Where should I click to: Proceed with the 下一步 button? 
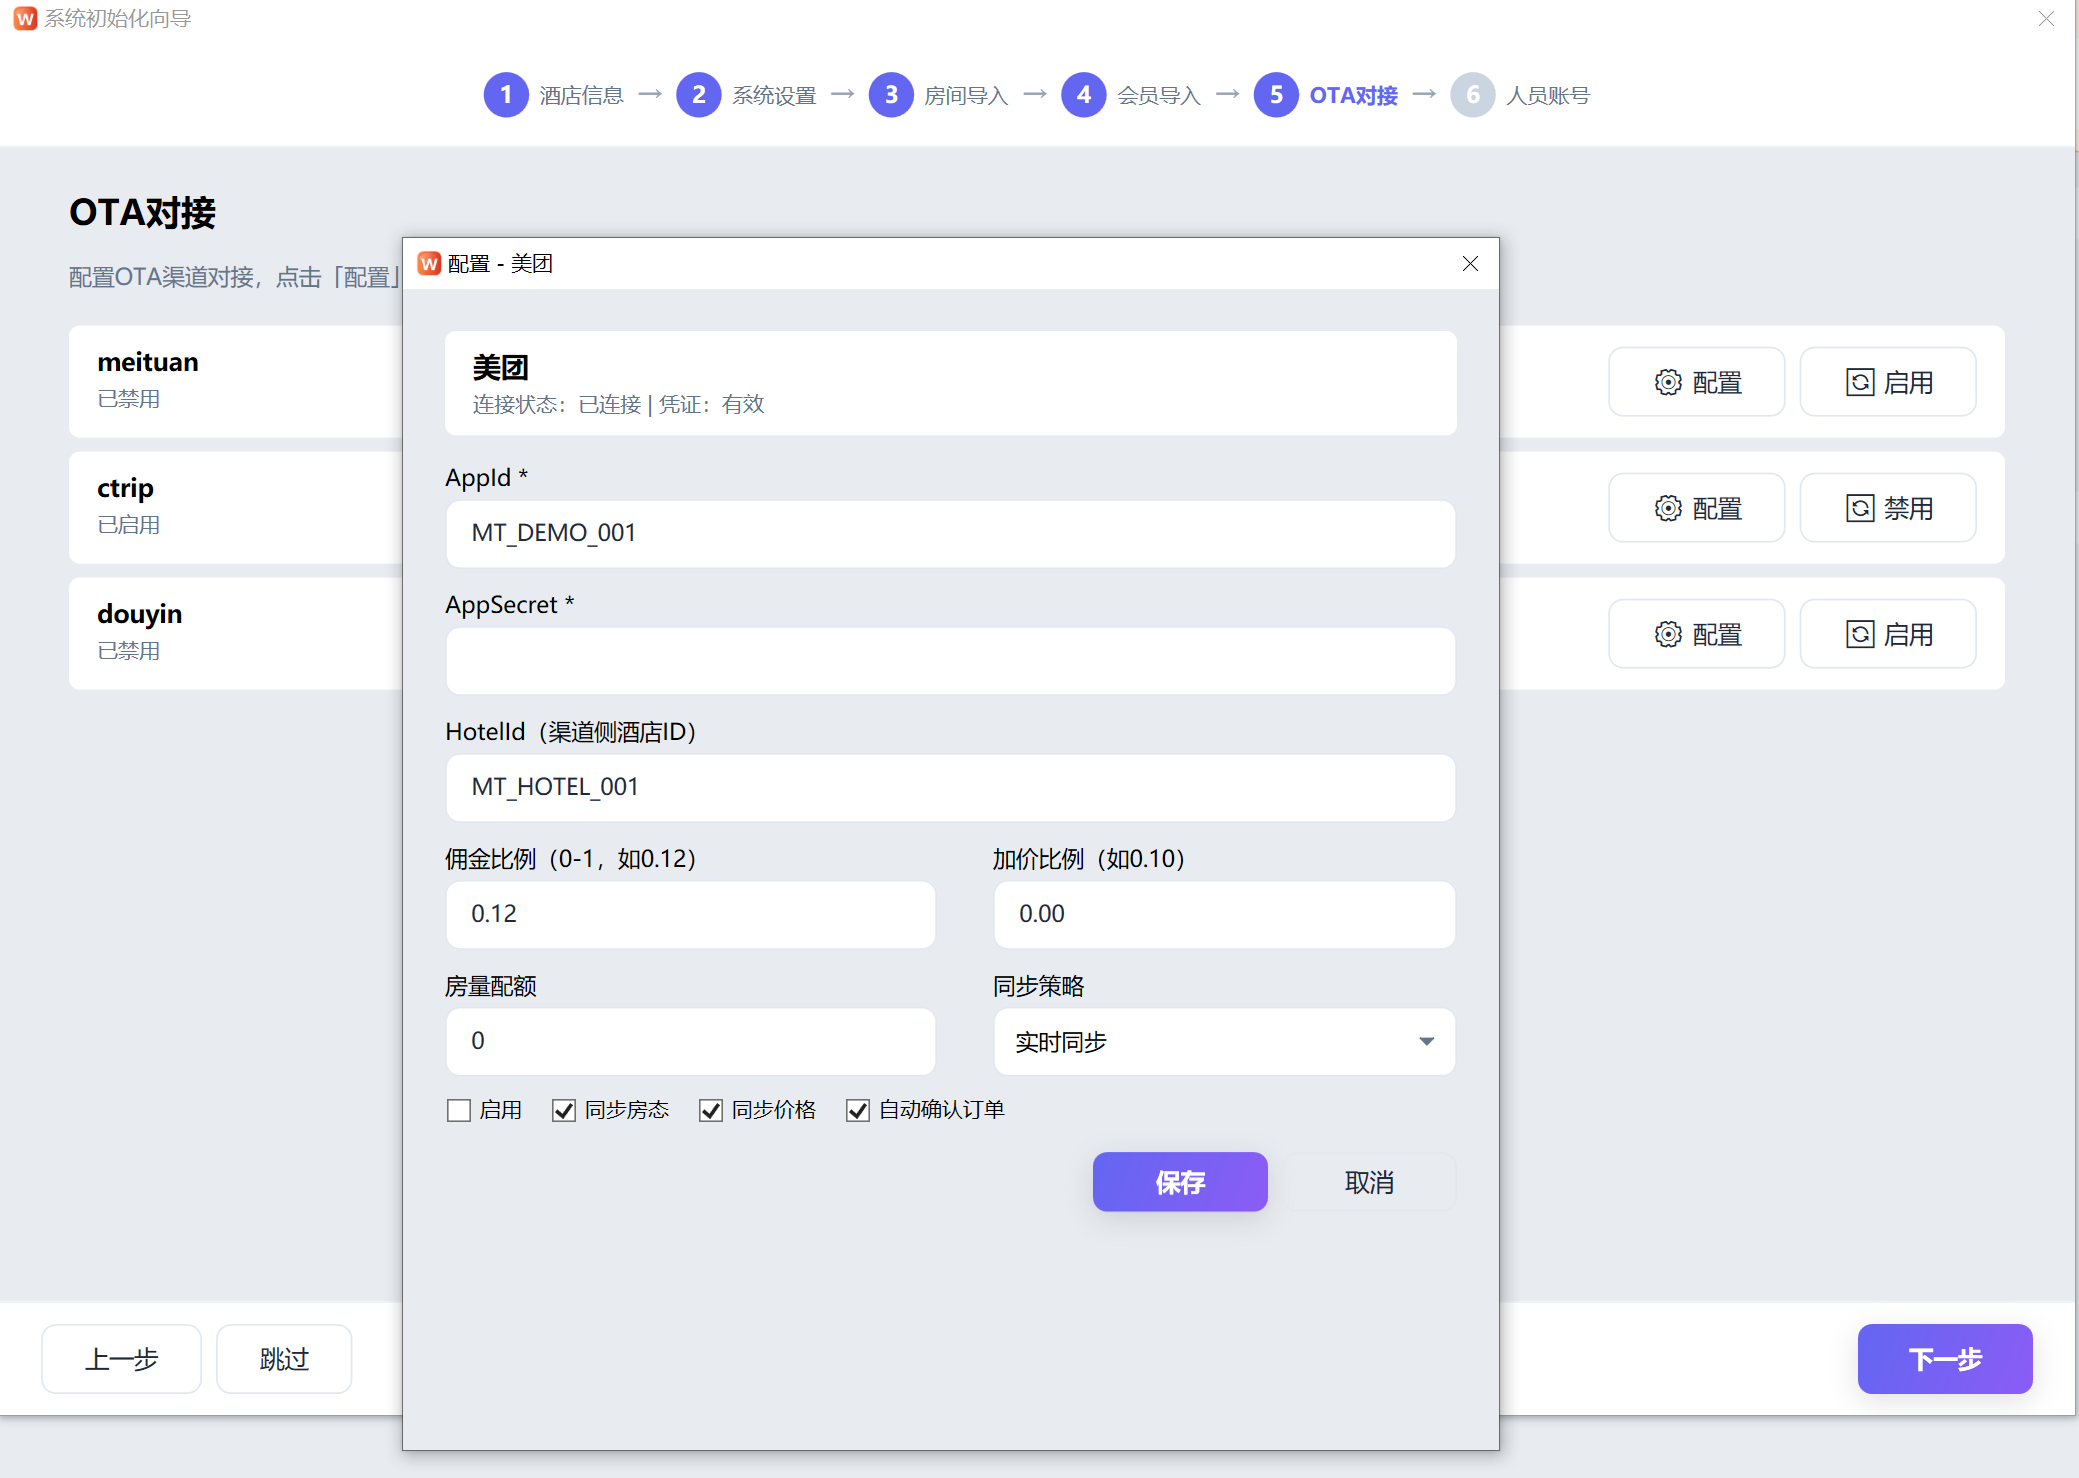(x=1945, y=1359)
